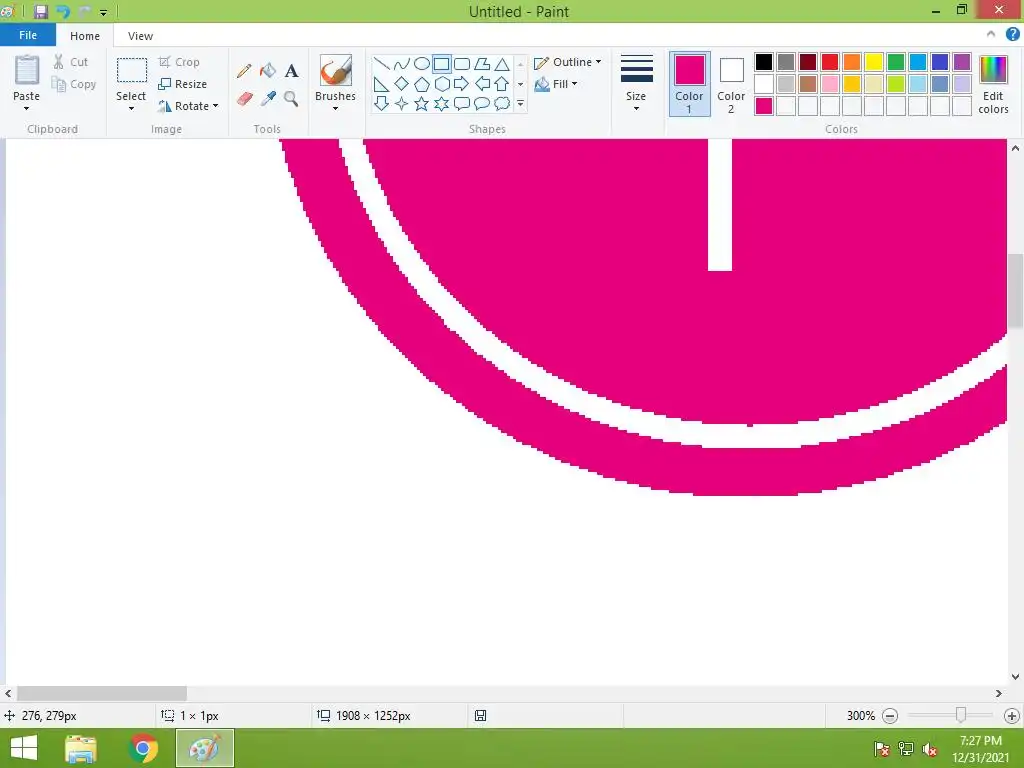Image resolution: width=1024 pixels, height=768 pixels.
Task: Select the Text tool
Action: pyautogui.click(x=291, y=71)
